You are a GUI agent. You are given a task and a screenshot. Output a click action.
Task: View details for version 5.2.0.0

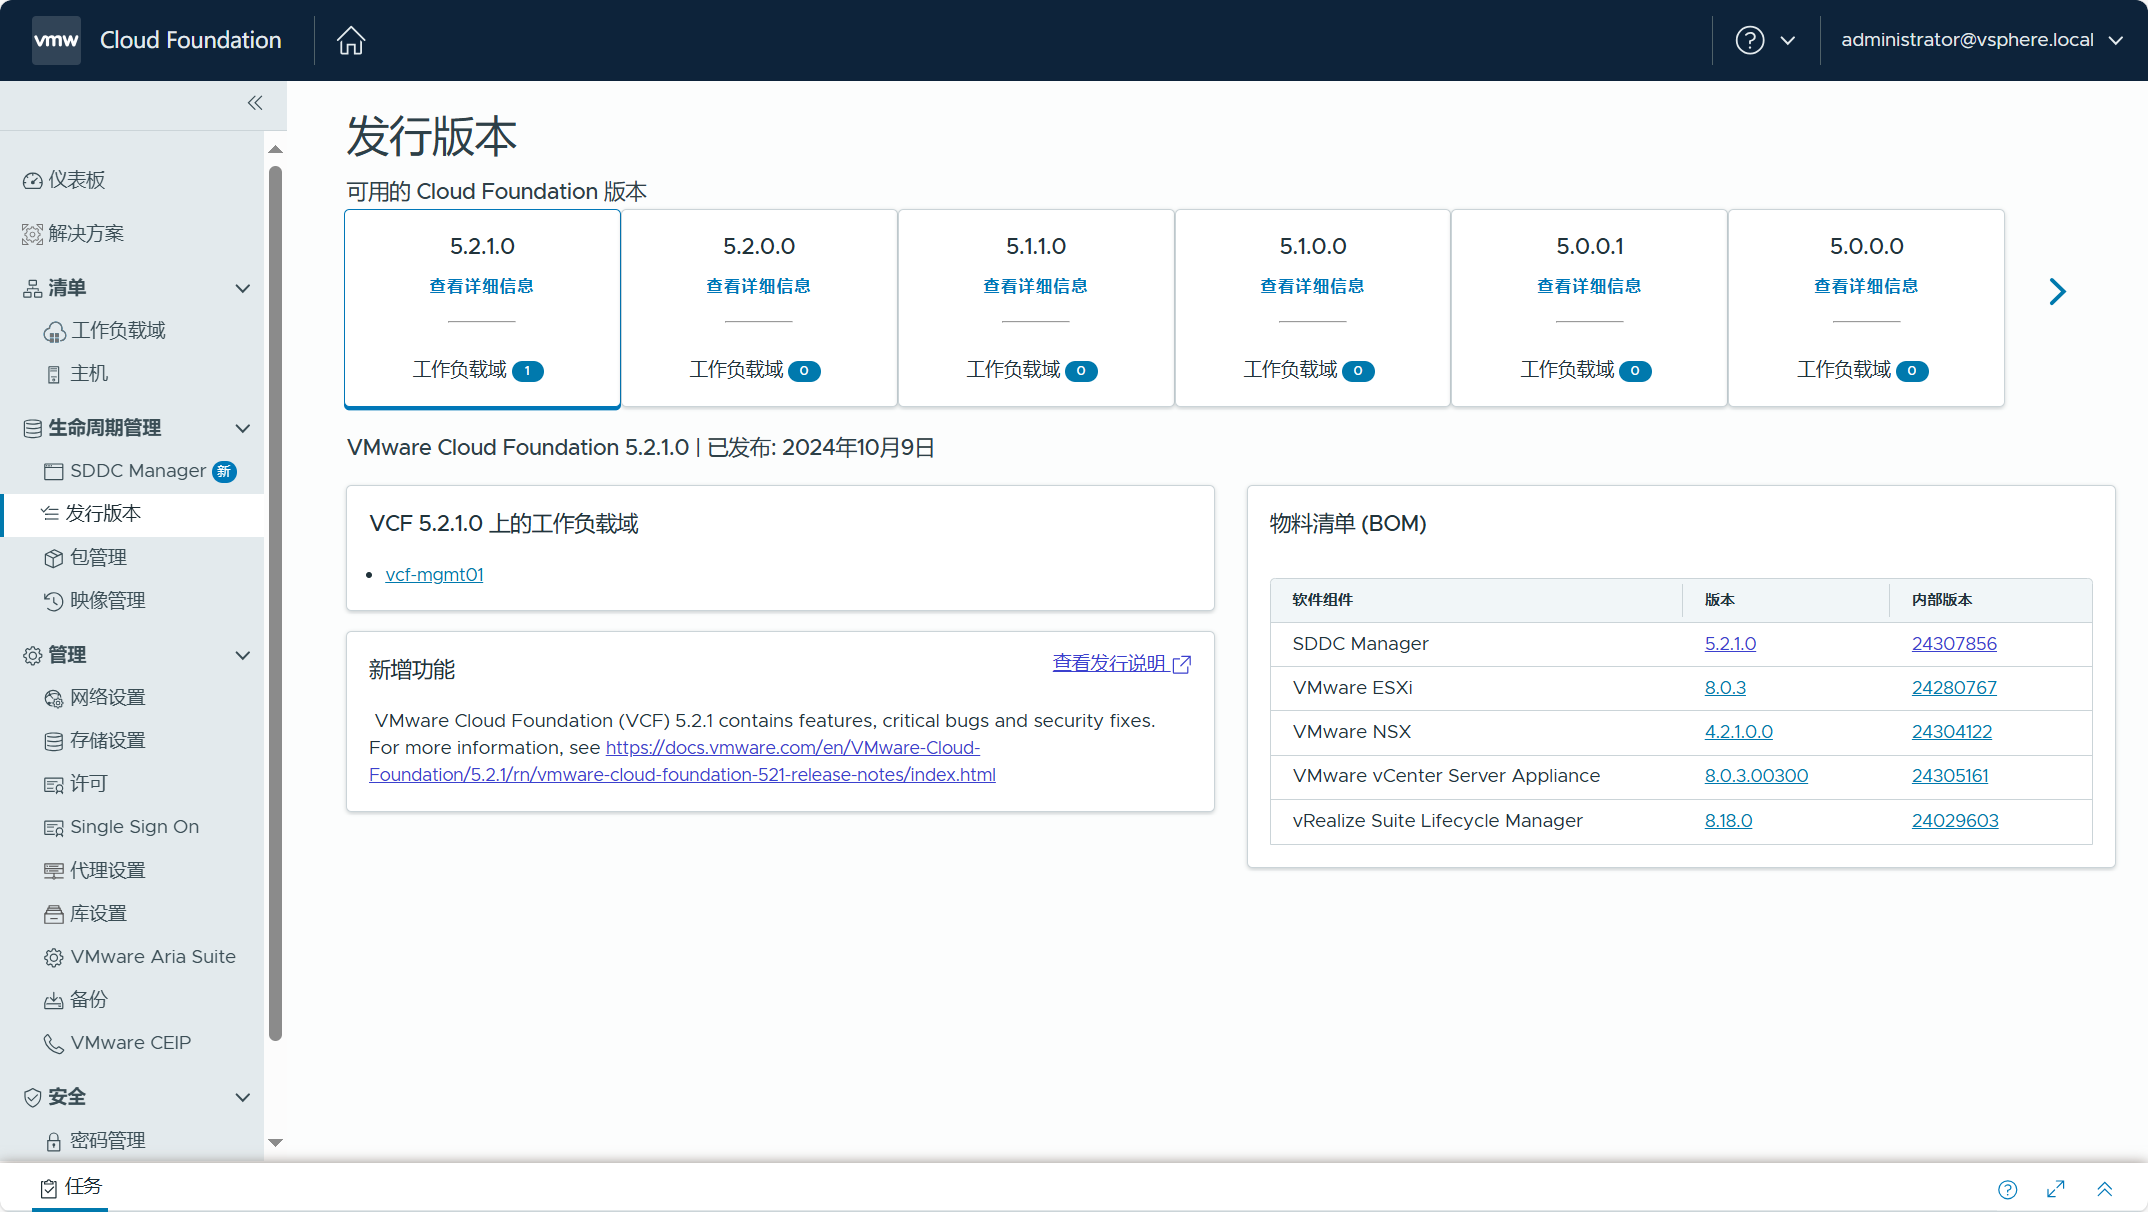coord(758,286)
